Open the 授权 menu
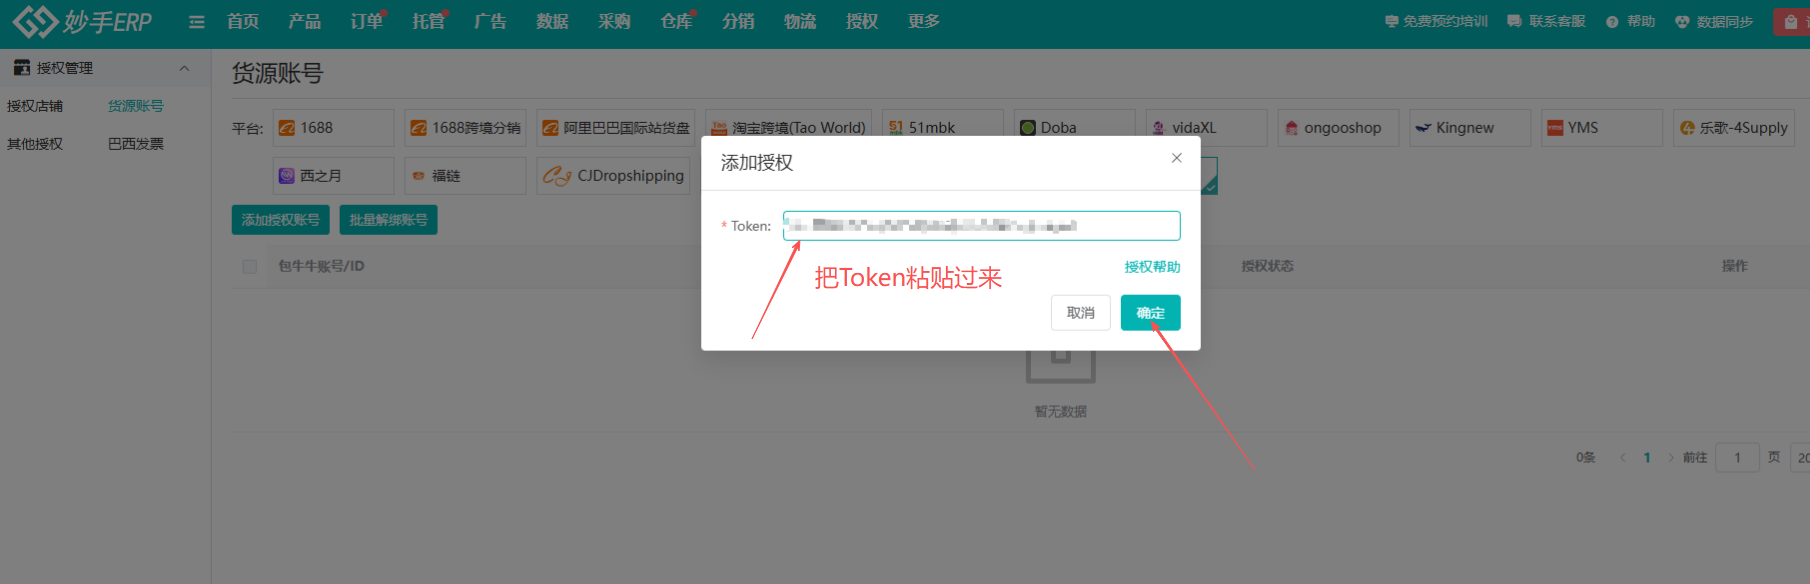The height and width of the screenshot is (584, 1810). (862, 21)
